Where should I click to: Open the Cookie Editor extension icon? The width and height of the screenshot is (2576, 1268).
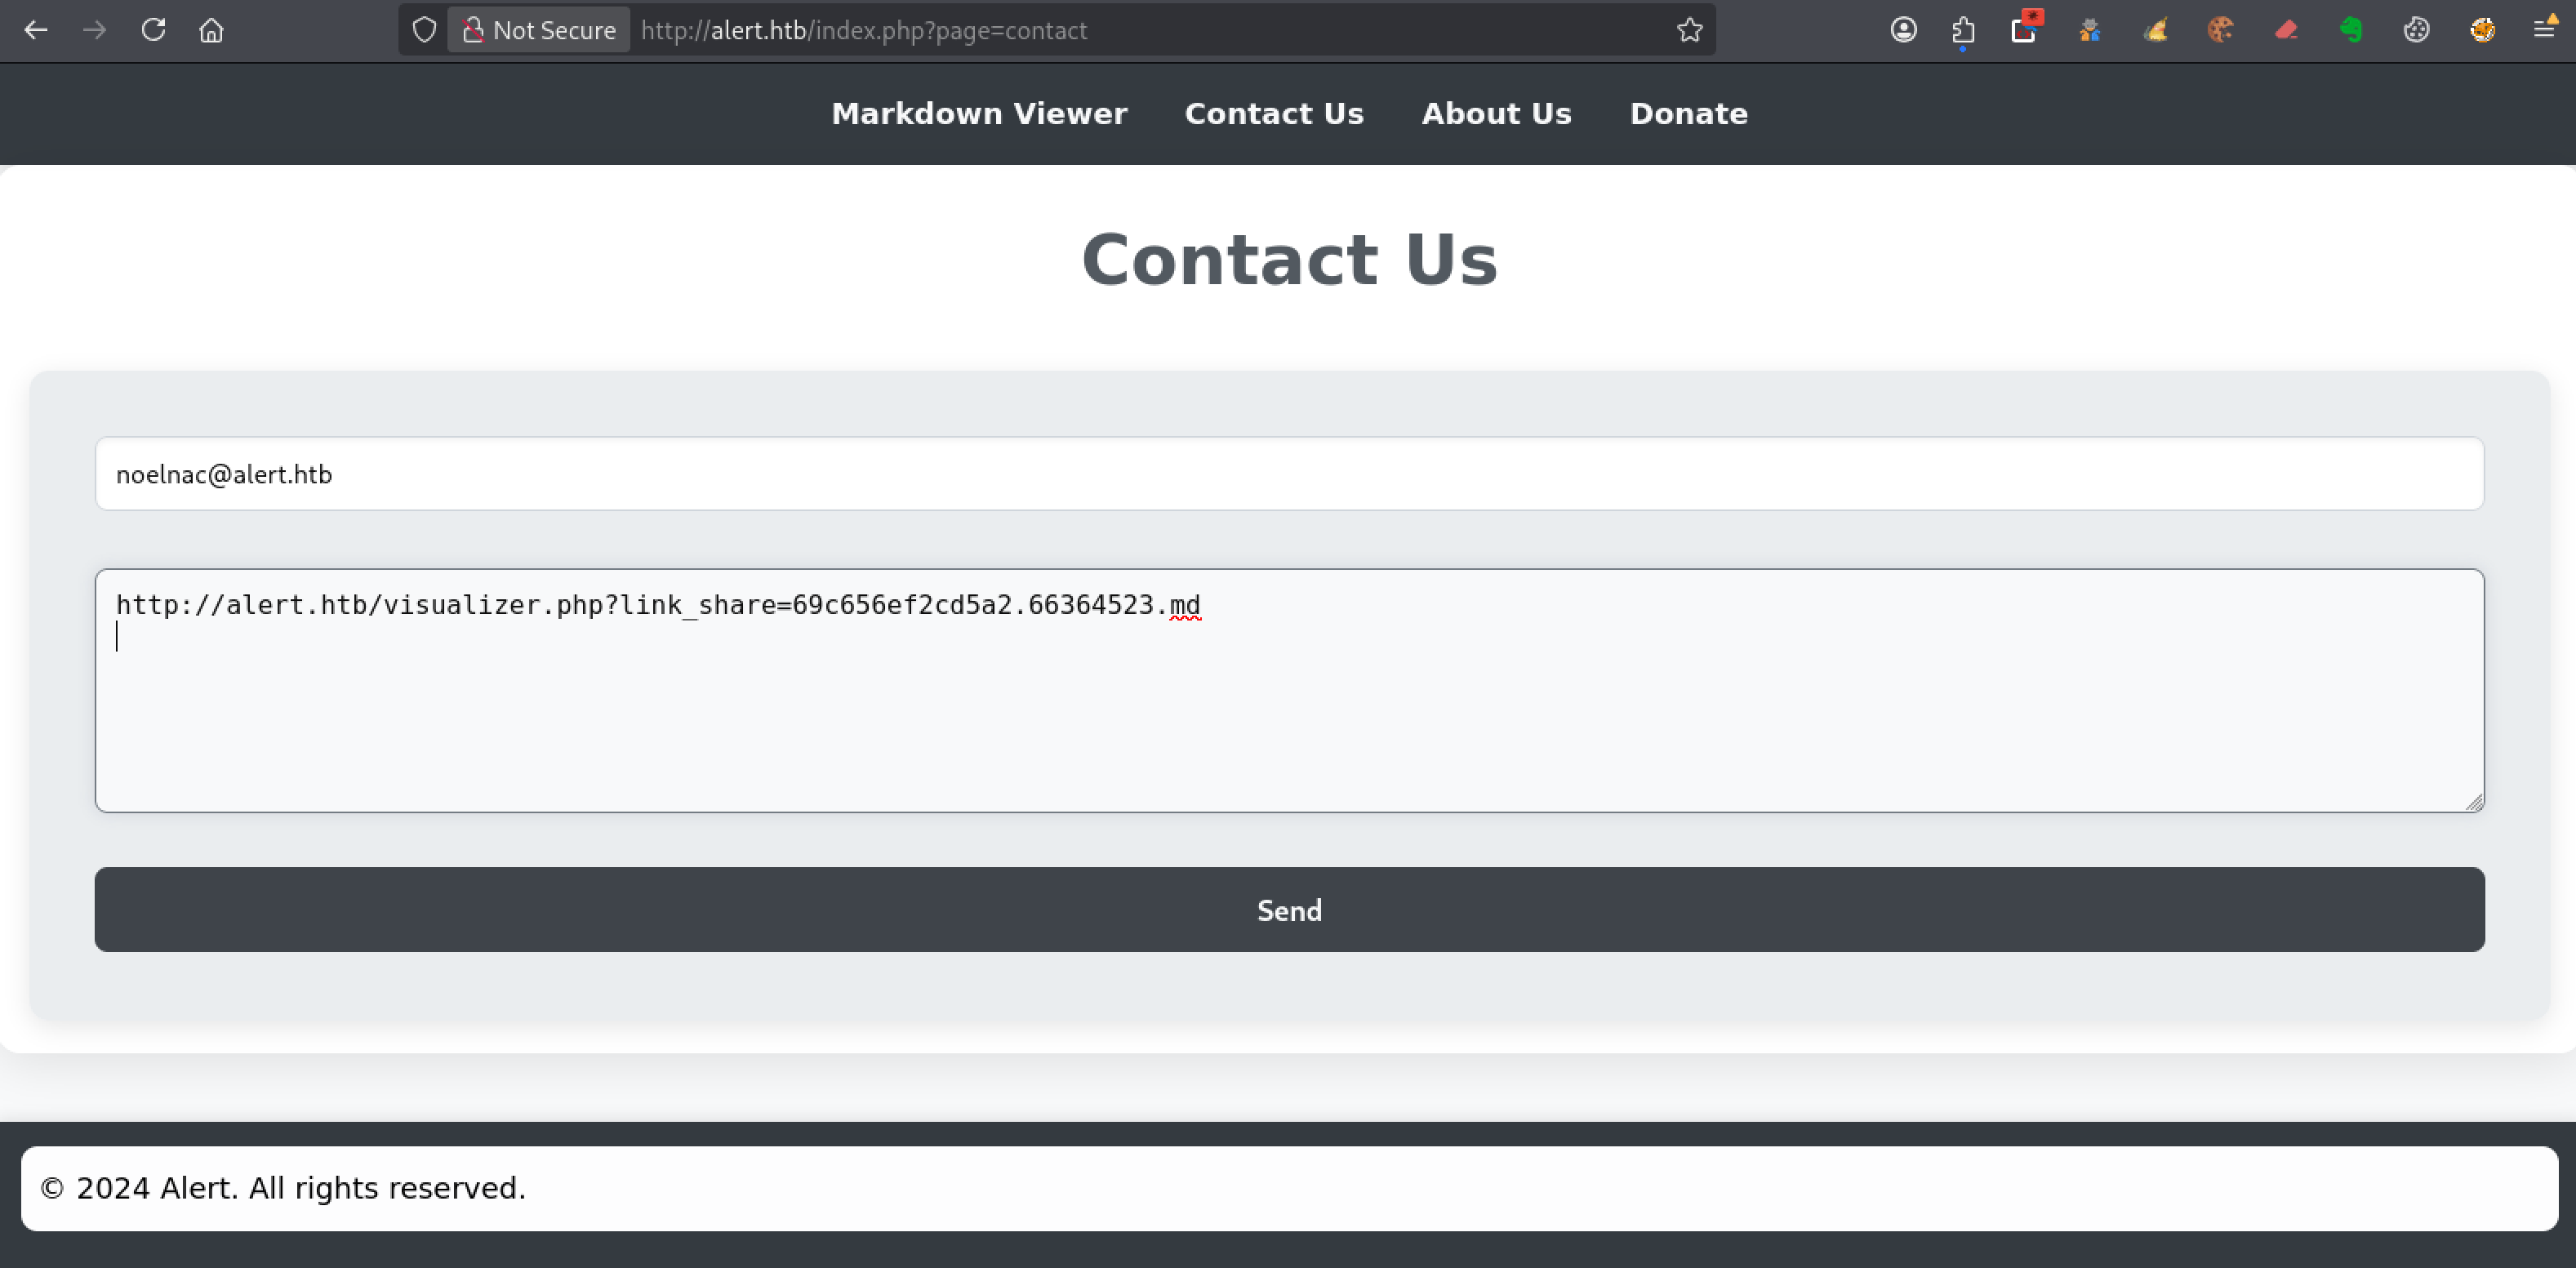tap(2221, 30)
